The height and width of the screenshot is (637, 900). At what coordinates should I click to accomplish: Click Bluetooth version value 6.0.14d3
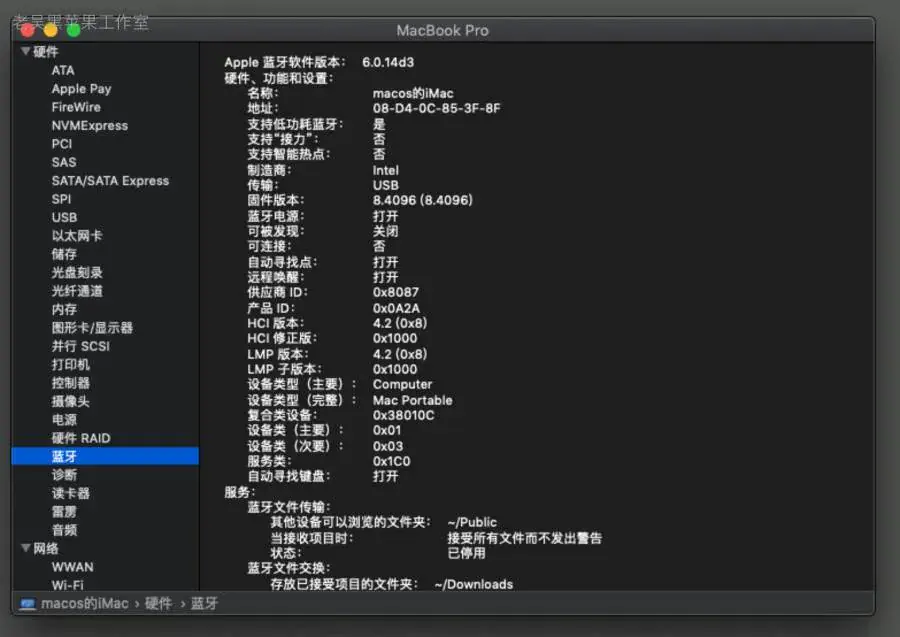pos(387,62)
